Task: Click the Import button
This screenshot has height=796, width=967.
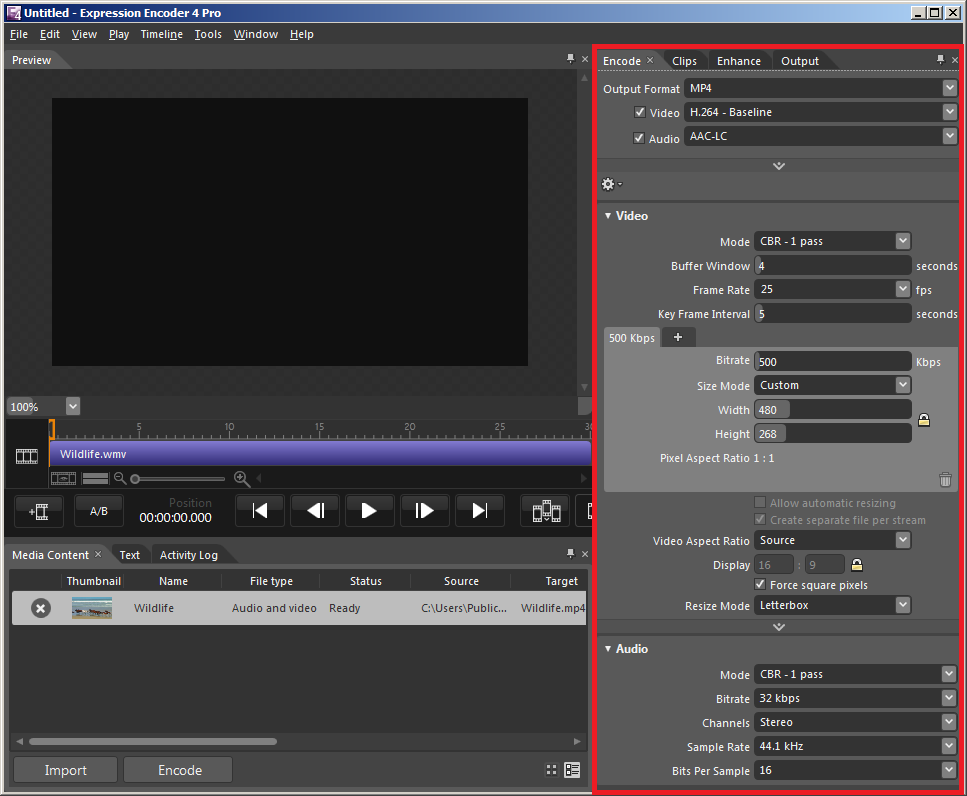Action: 65,770
